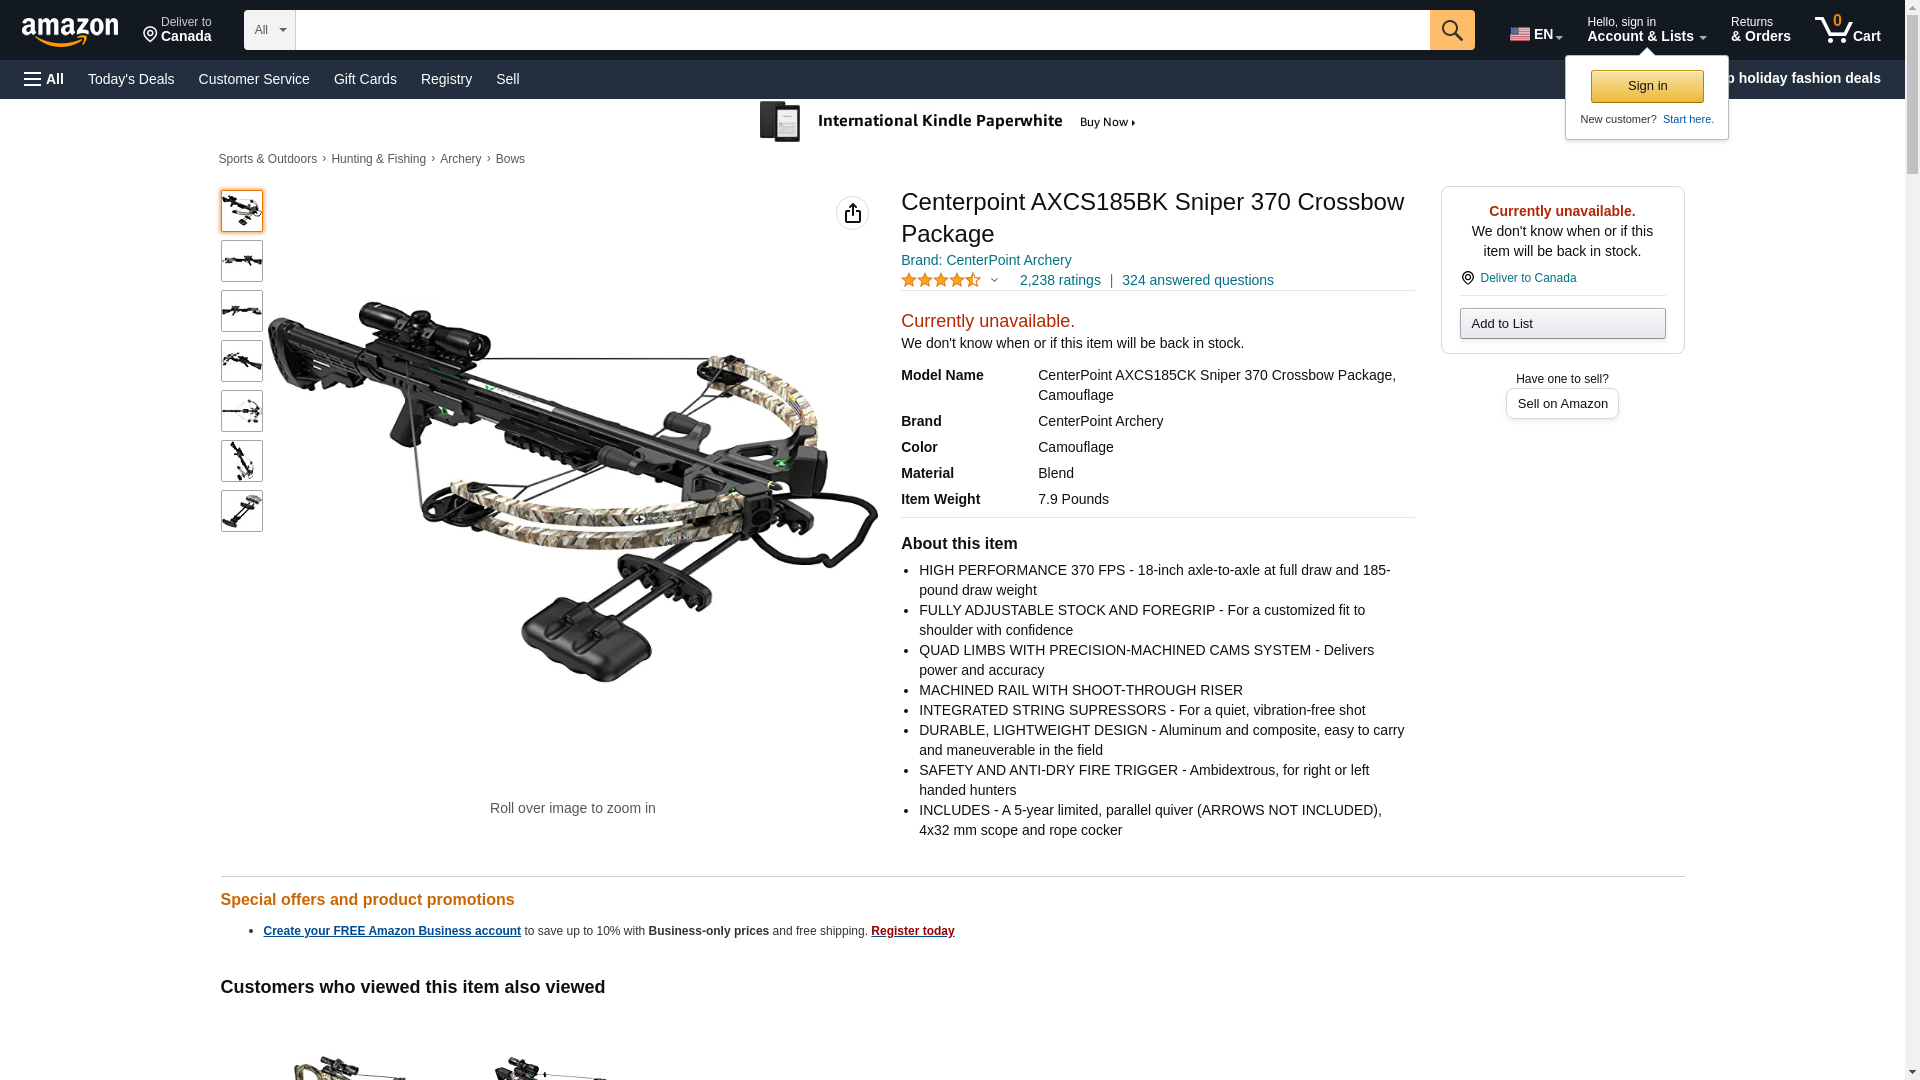Open the All hamburger menu
The height and width of the screenshot is (1080, 1920).
(x=44, y=79)
